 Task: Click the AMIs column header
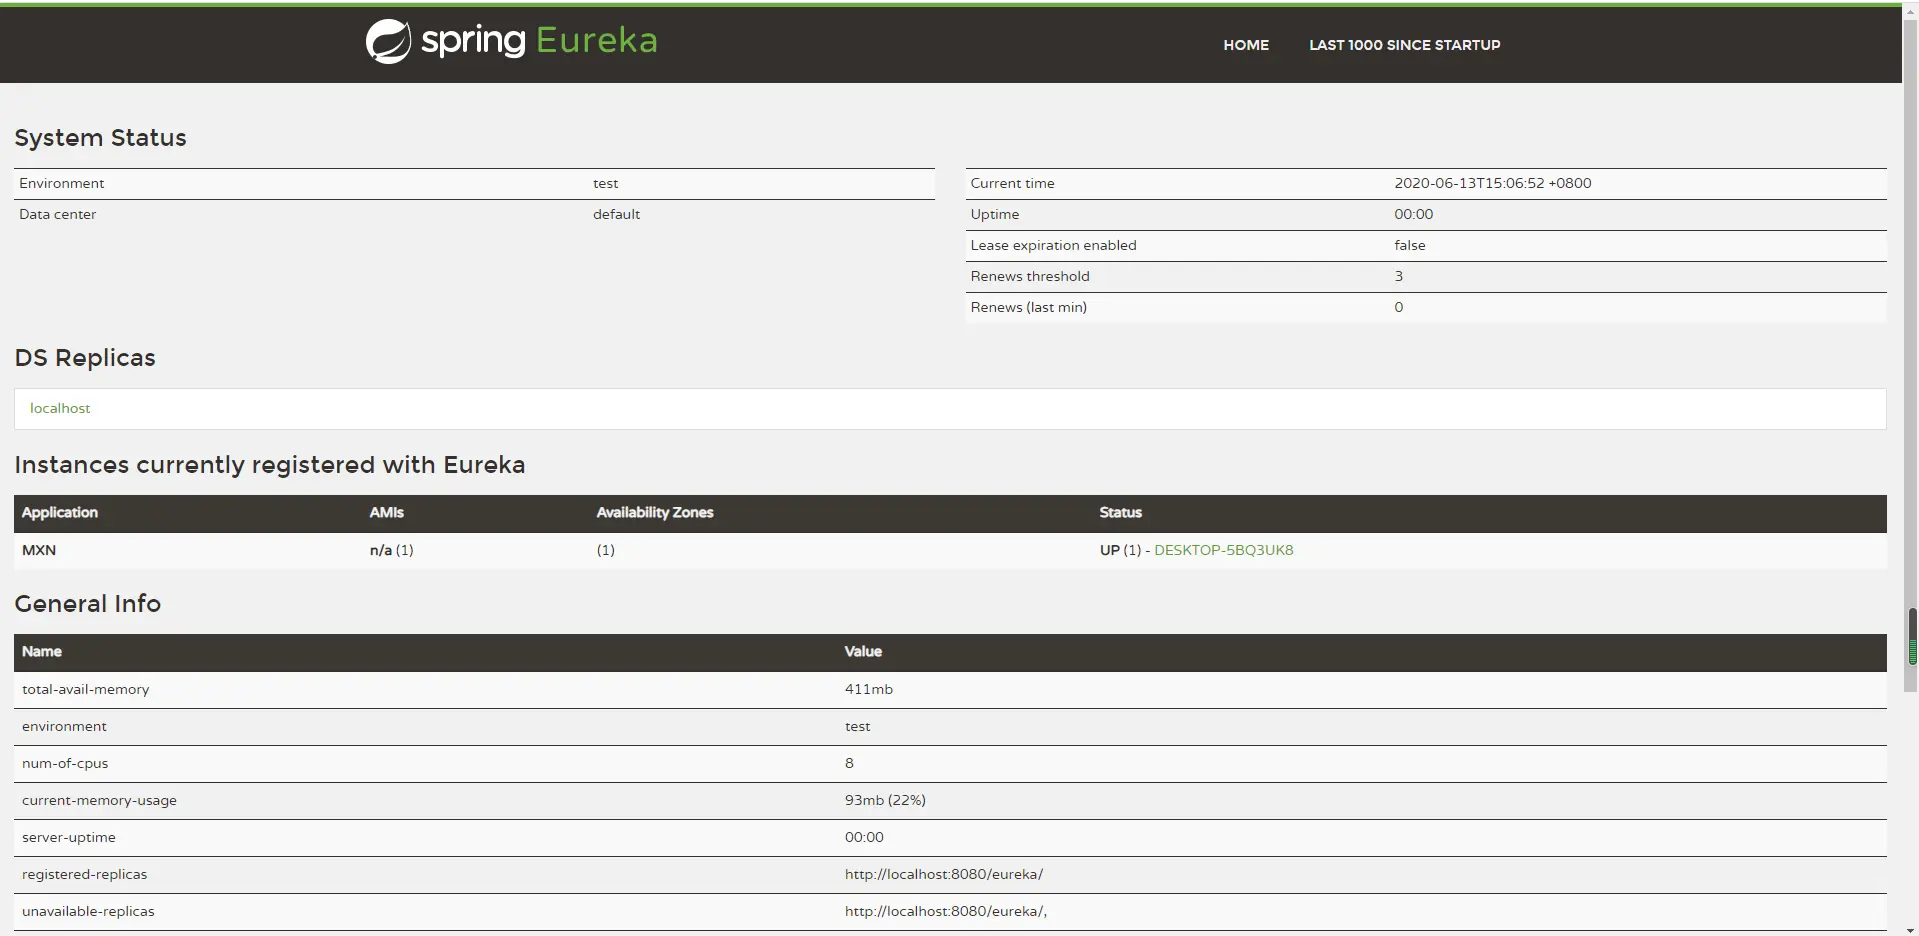387,512
